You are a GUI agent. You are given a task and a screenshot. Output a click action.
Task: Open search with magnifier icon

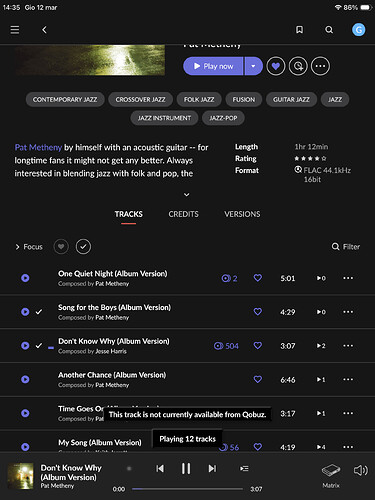(x=329, y=30)
